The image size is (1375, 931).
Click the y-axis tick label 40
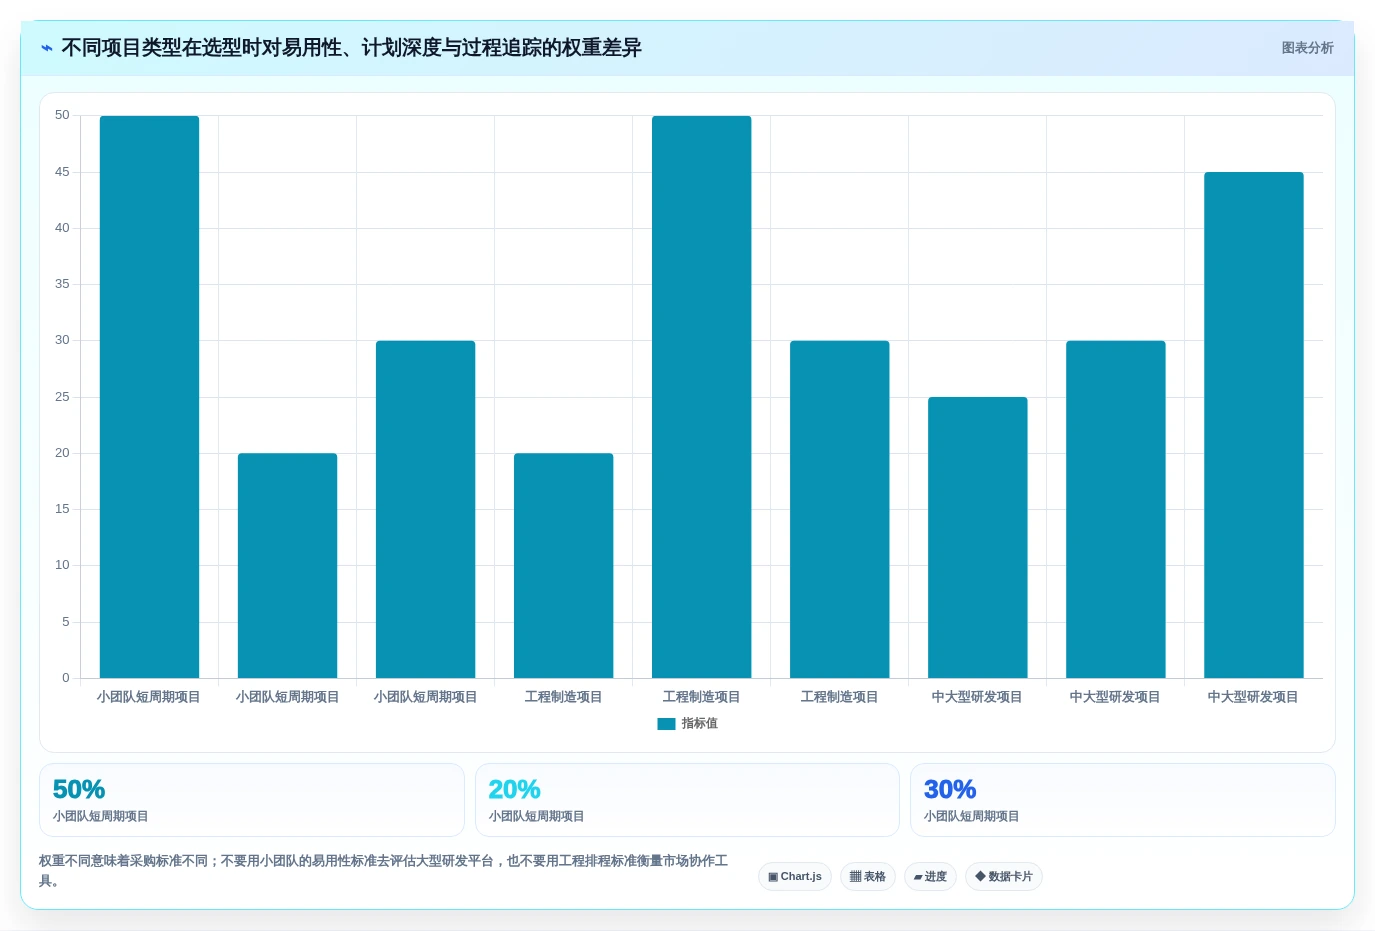pos(62,228)
